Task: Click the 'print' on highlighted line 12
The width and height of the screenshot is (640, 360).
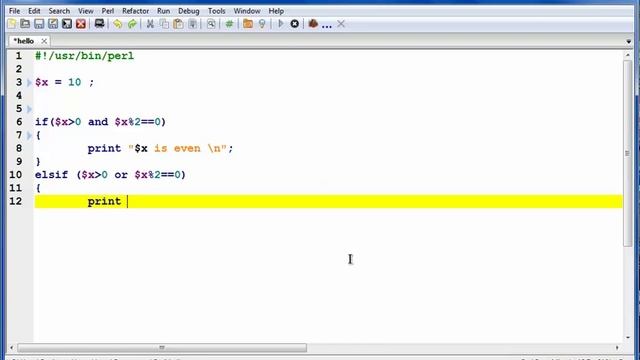Action: pyautogui.click(x=104, y=201)
